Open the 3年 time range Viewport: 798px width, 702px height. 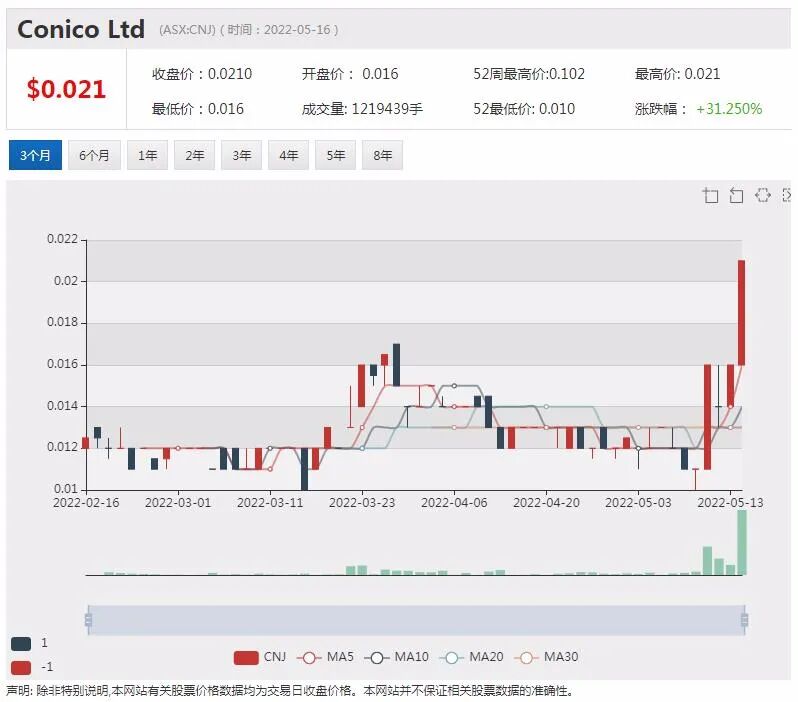coord(241,155)
